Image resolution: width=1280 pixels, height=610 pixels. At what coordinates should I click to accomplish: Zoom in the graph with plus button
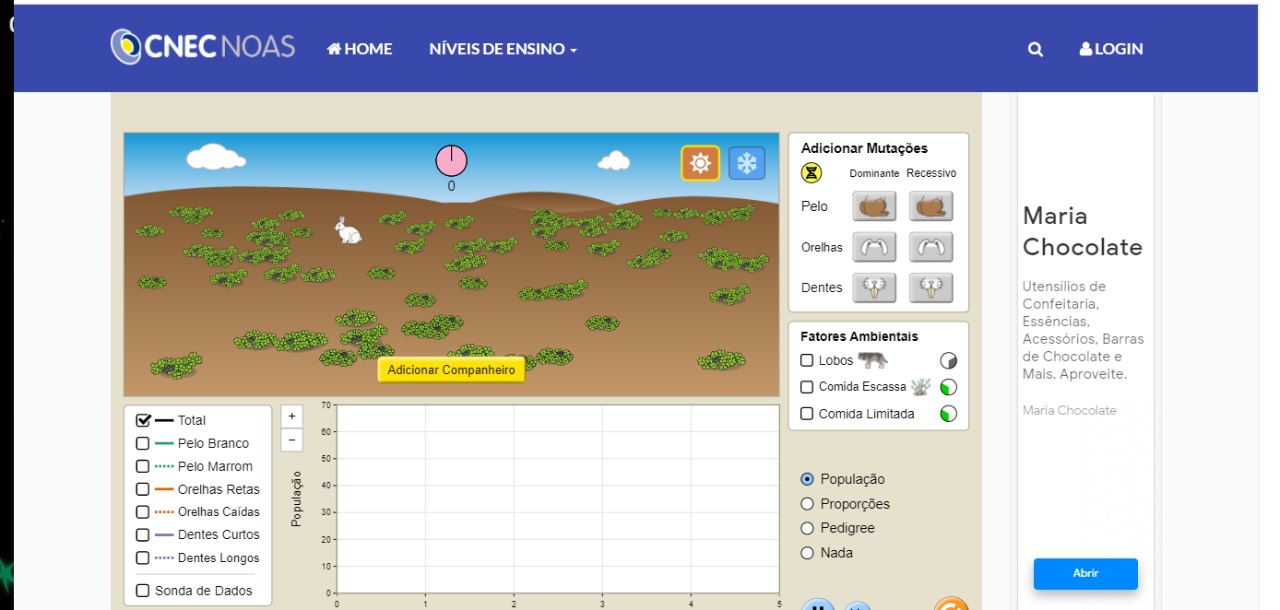[292, 416]
